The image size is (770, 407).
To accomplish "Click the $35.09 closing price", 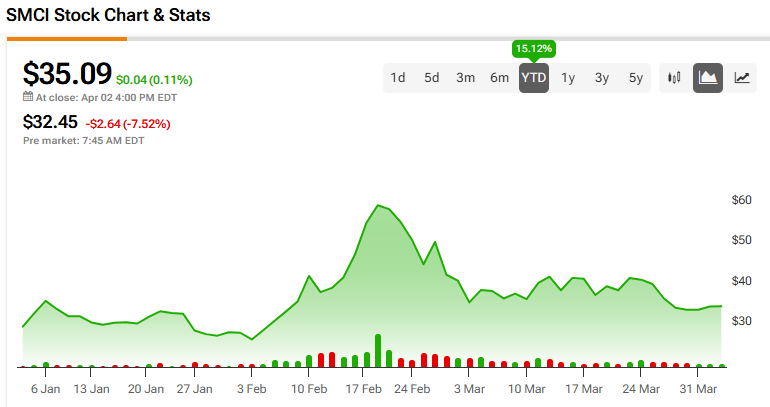I will click(x=67, y=74).
